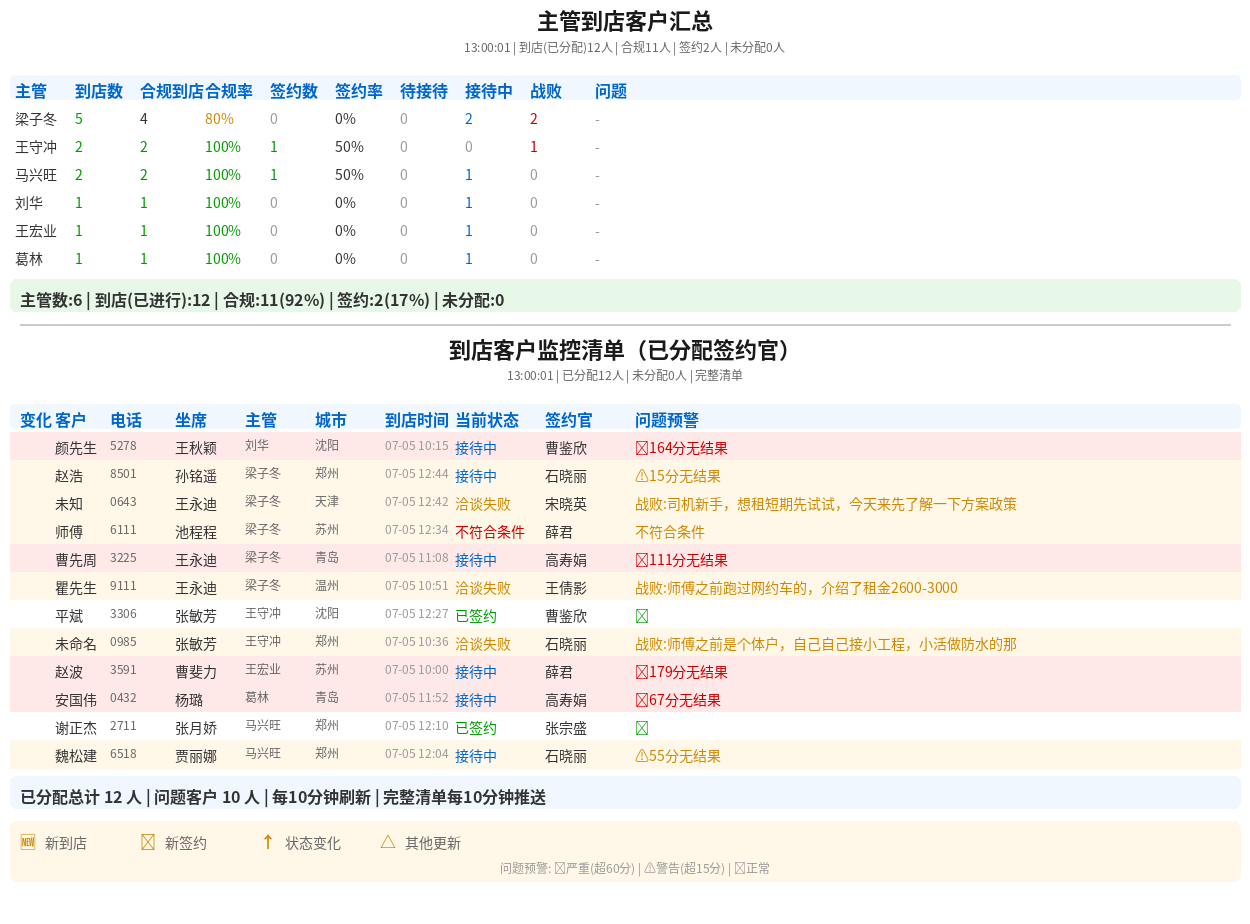Click the 战败 column header
The height and width of the screenshot is (924, 1250).
click(546, 91)
